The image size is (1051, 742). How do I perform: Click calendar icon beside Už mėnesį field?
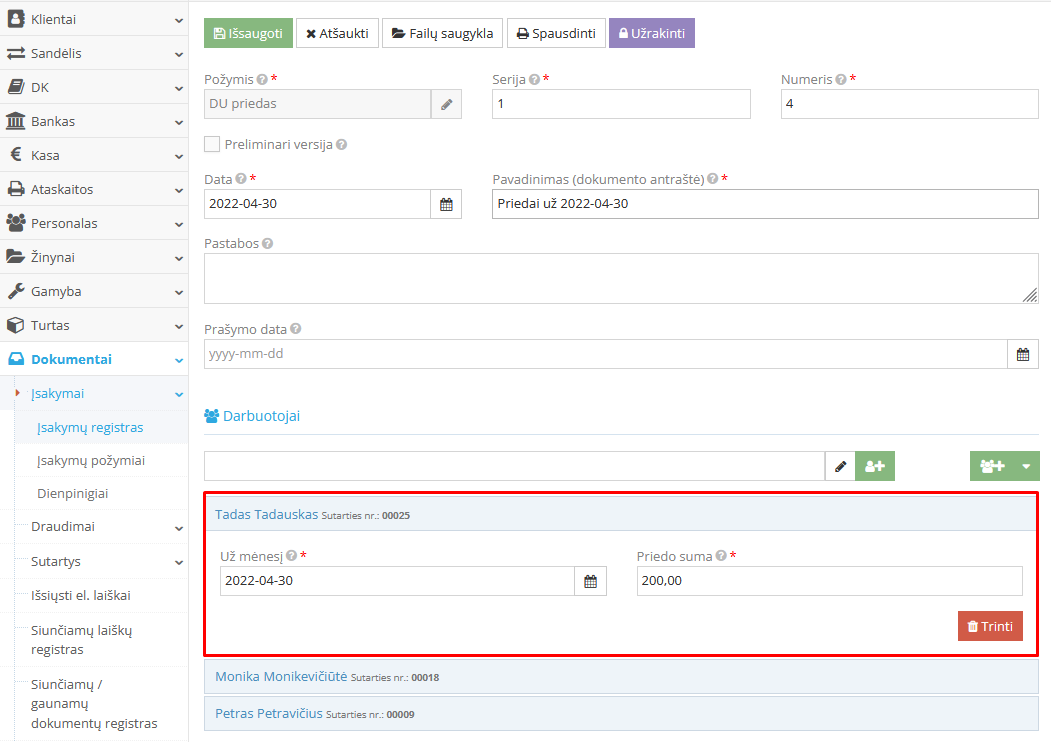click(x=590, y=581)
